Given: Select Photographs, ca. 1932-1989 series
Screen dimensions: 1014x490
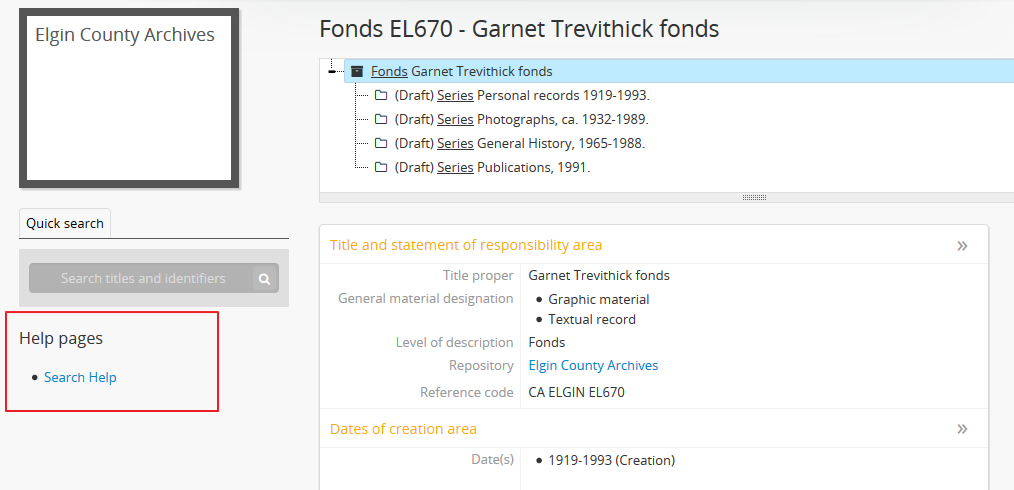Looking at the screenshot, I should [x=563, y=120].
